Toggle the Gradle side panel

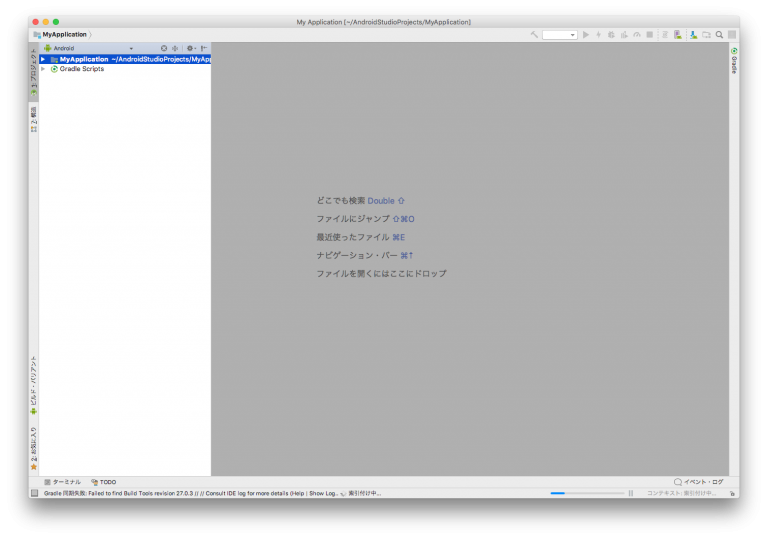[734, 61]
